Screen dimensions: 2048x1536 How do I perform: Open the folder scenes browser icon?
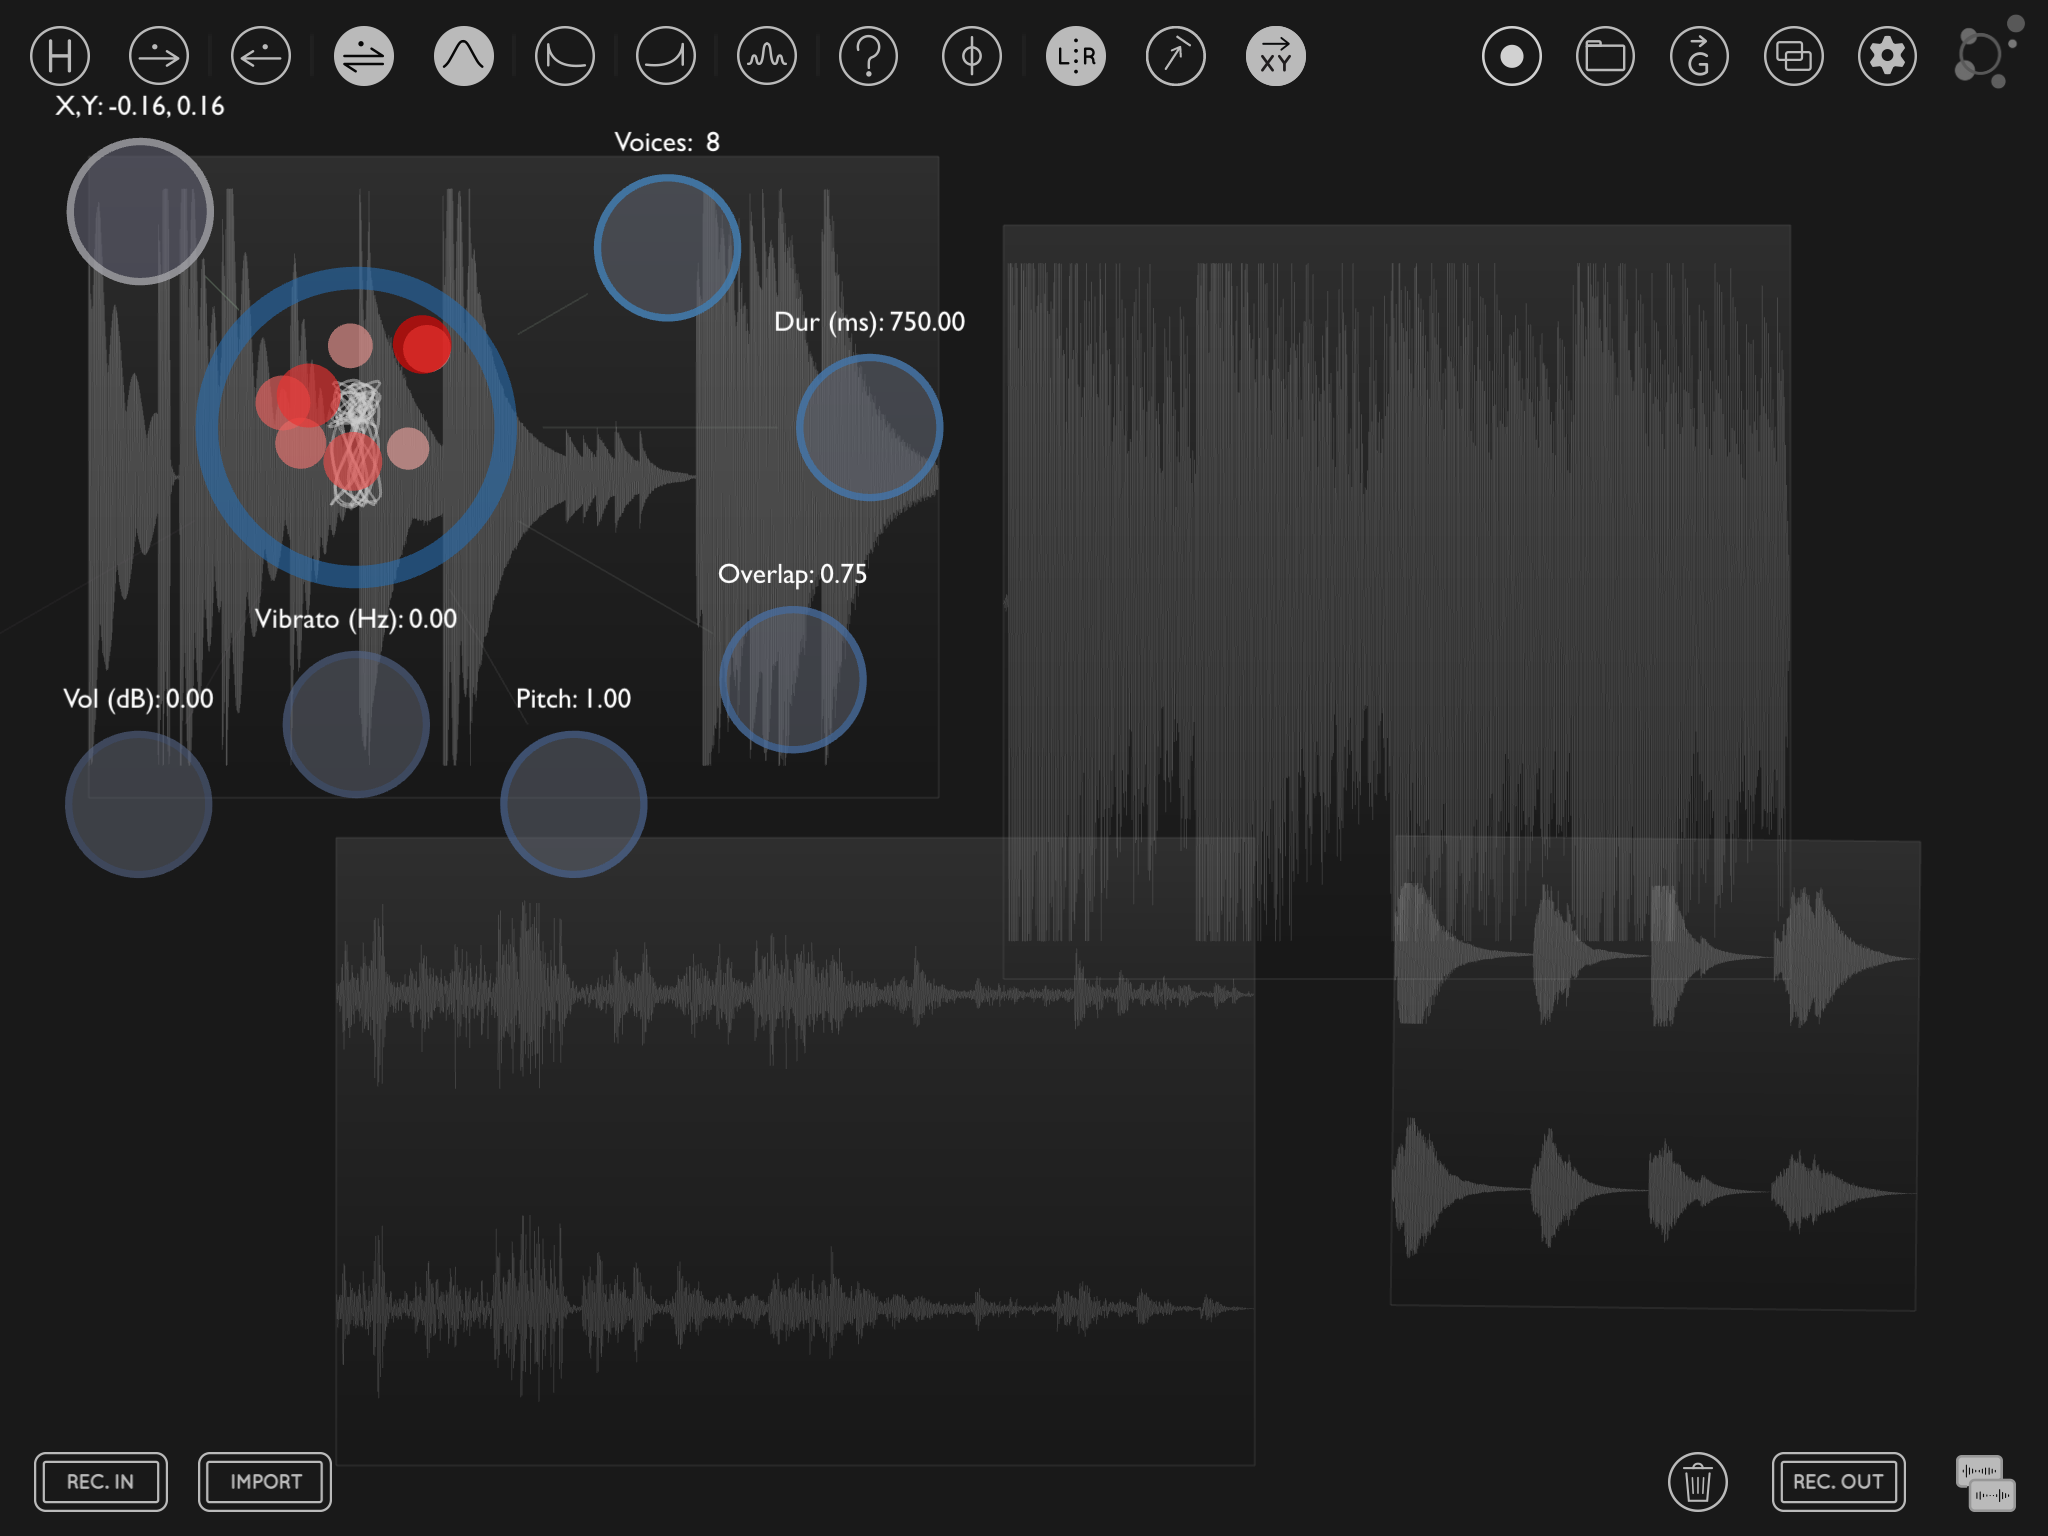[1605, 56]
